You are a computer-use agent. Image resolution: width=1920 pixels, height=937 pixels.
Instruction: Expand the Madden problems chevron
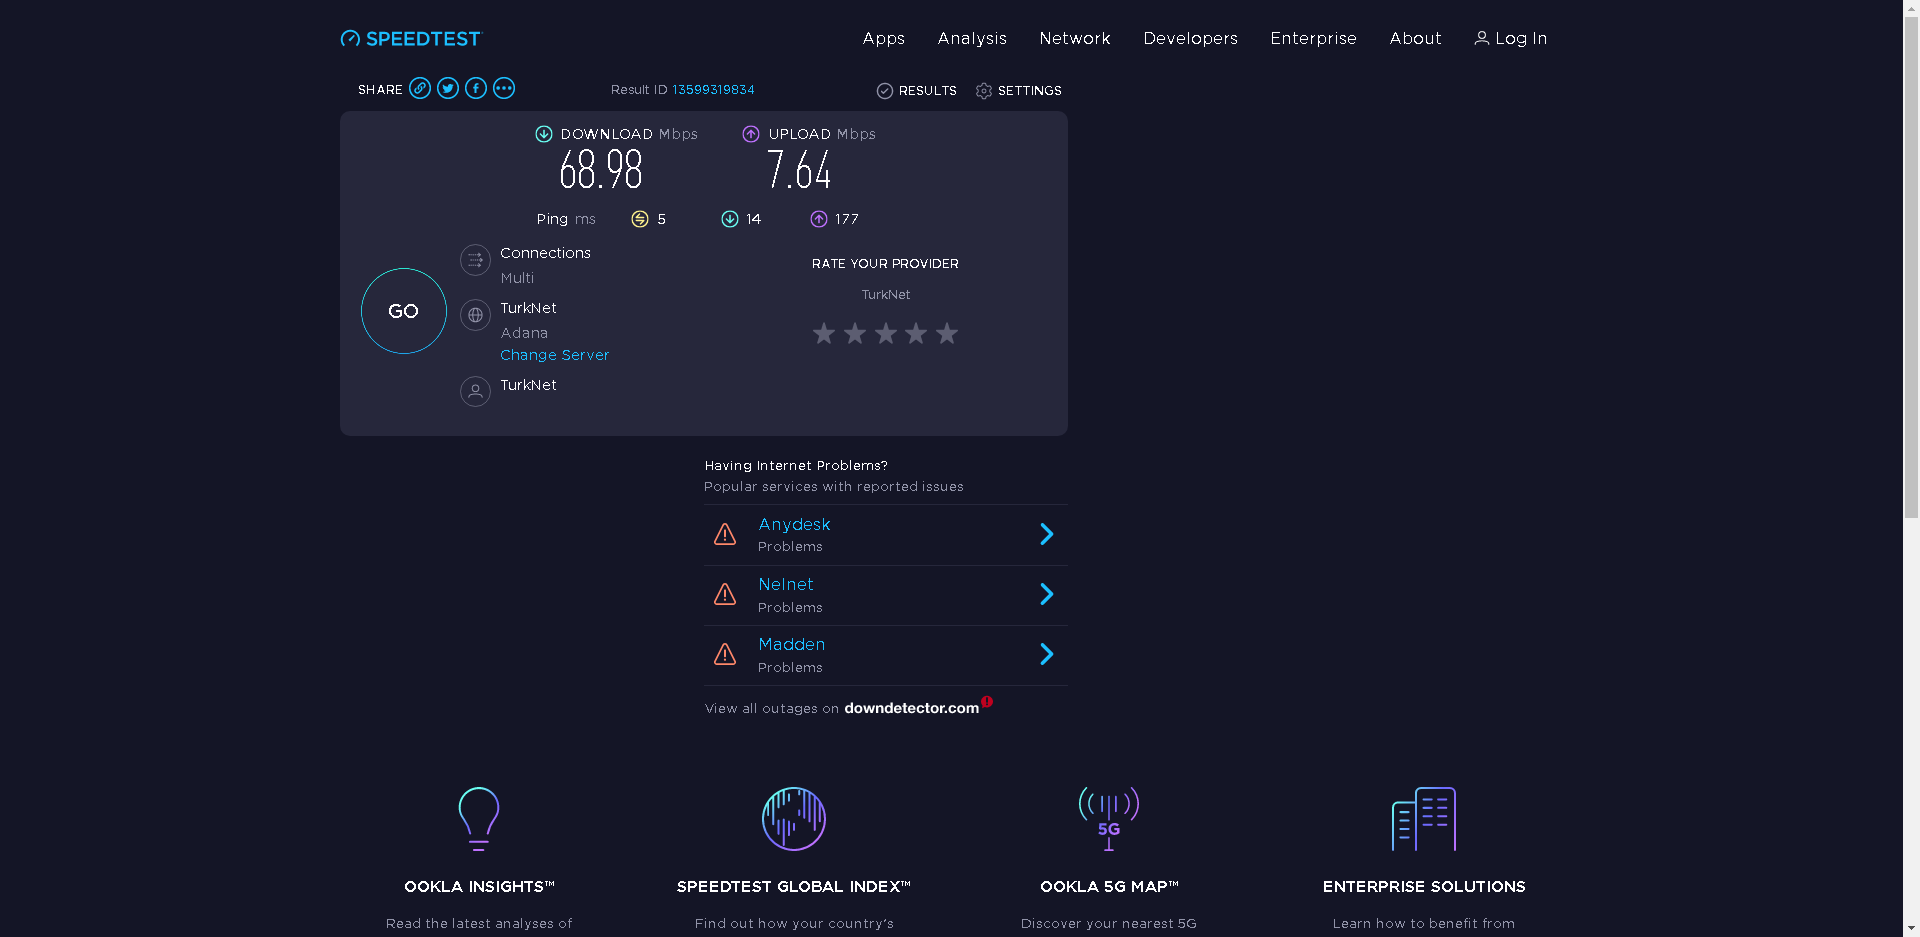1047,654
